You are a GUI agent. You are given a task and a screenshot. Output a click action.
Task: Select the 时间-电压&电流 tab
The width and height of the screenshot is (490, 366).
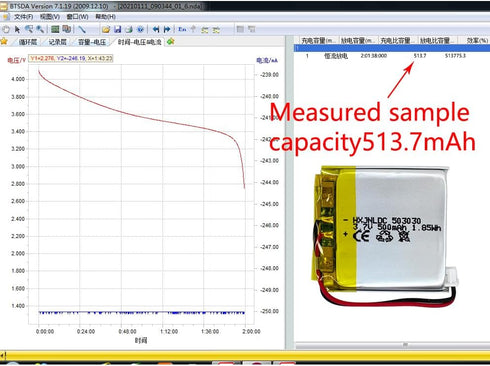point(139,42)
